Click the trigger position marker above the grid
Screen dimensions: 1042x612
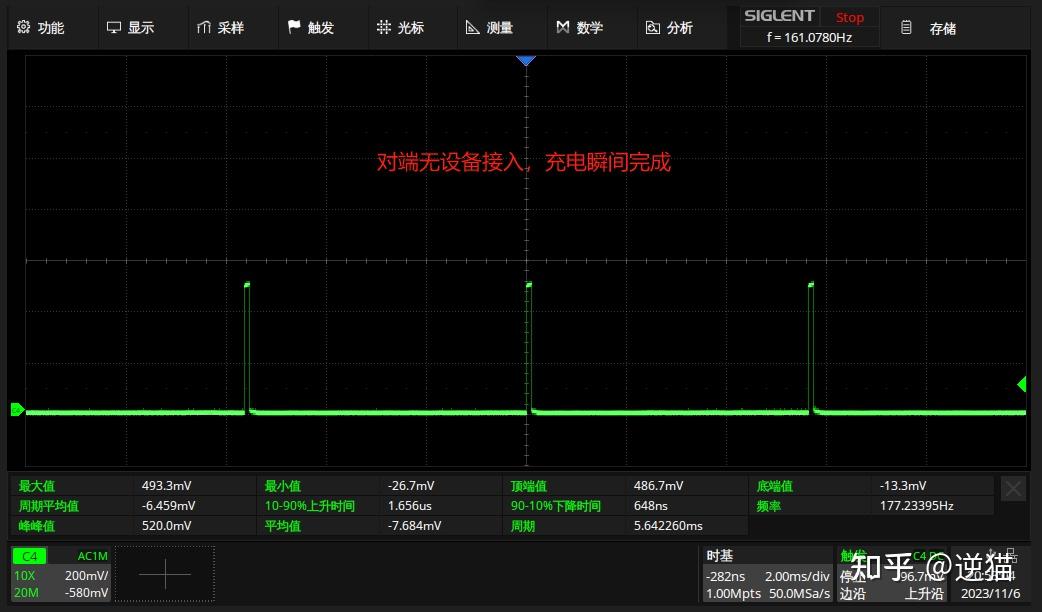(526, 60)
